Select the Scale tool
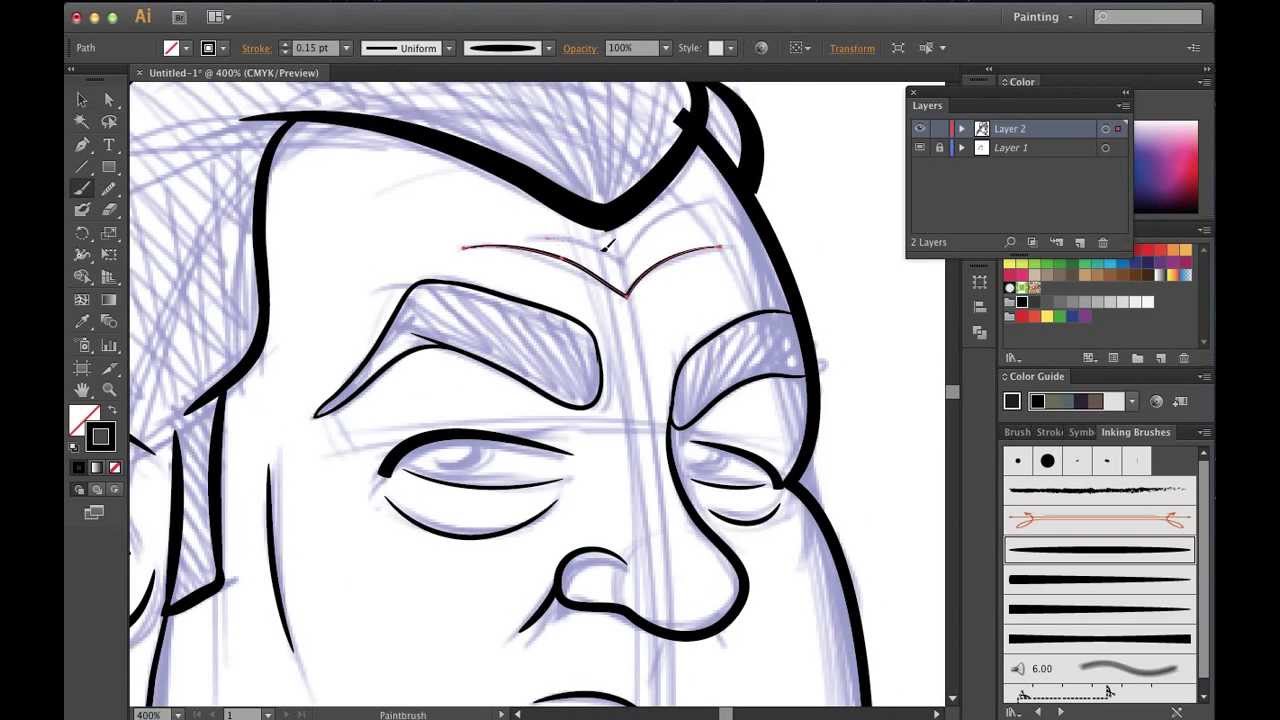Screen dimensions: 1280x720 point(109,233)
